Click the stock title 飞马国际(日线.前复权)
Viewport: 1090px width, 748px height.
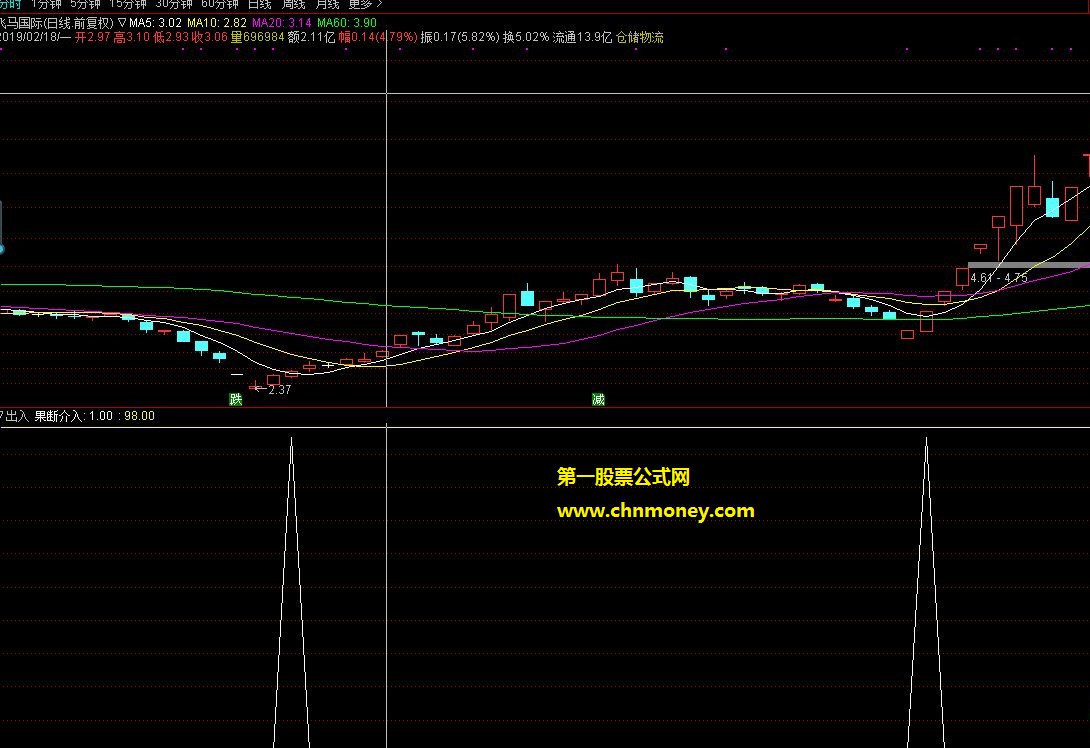click(x=57, y=23)
